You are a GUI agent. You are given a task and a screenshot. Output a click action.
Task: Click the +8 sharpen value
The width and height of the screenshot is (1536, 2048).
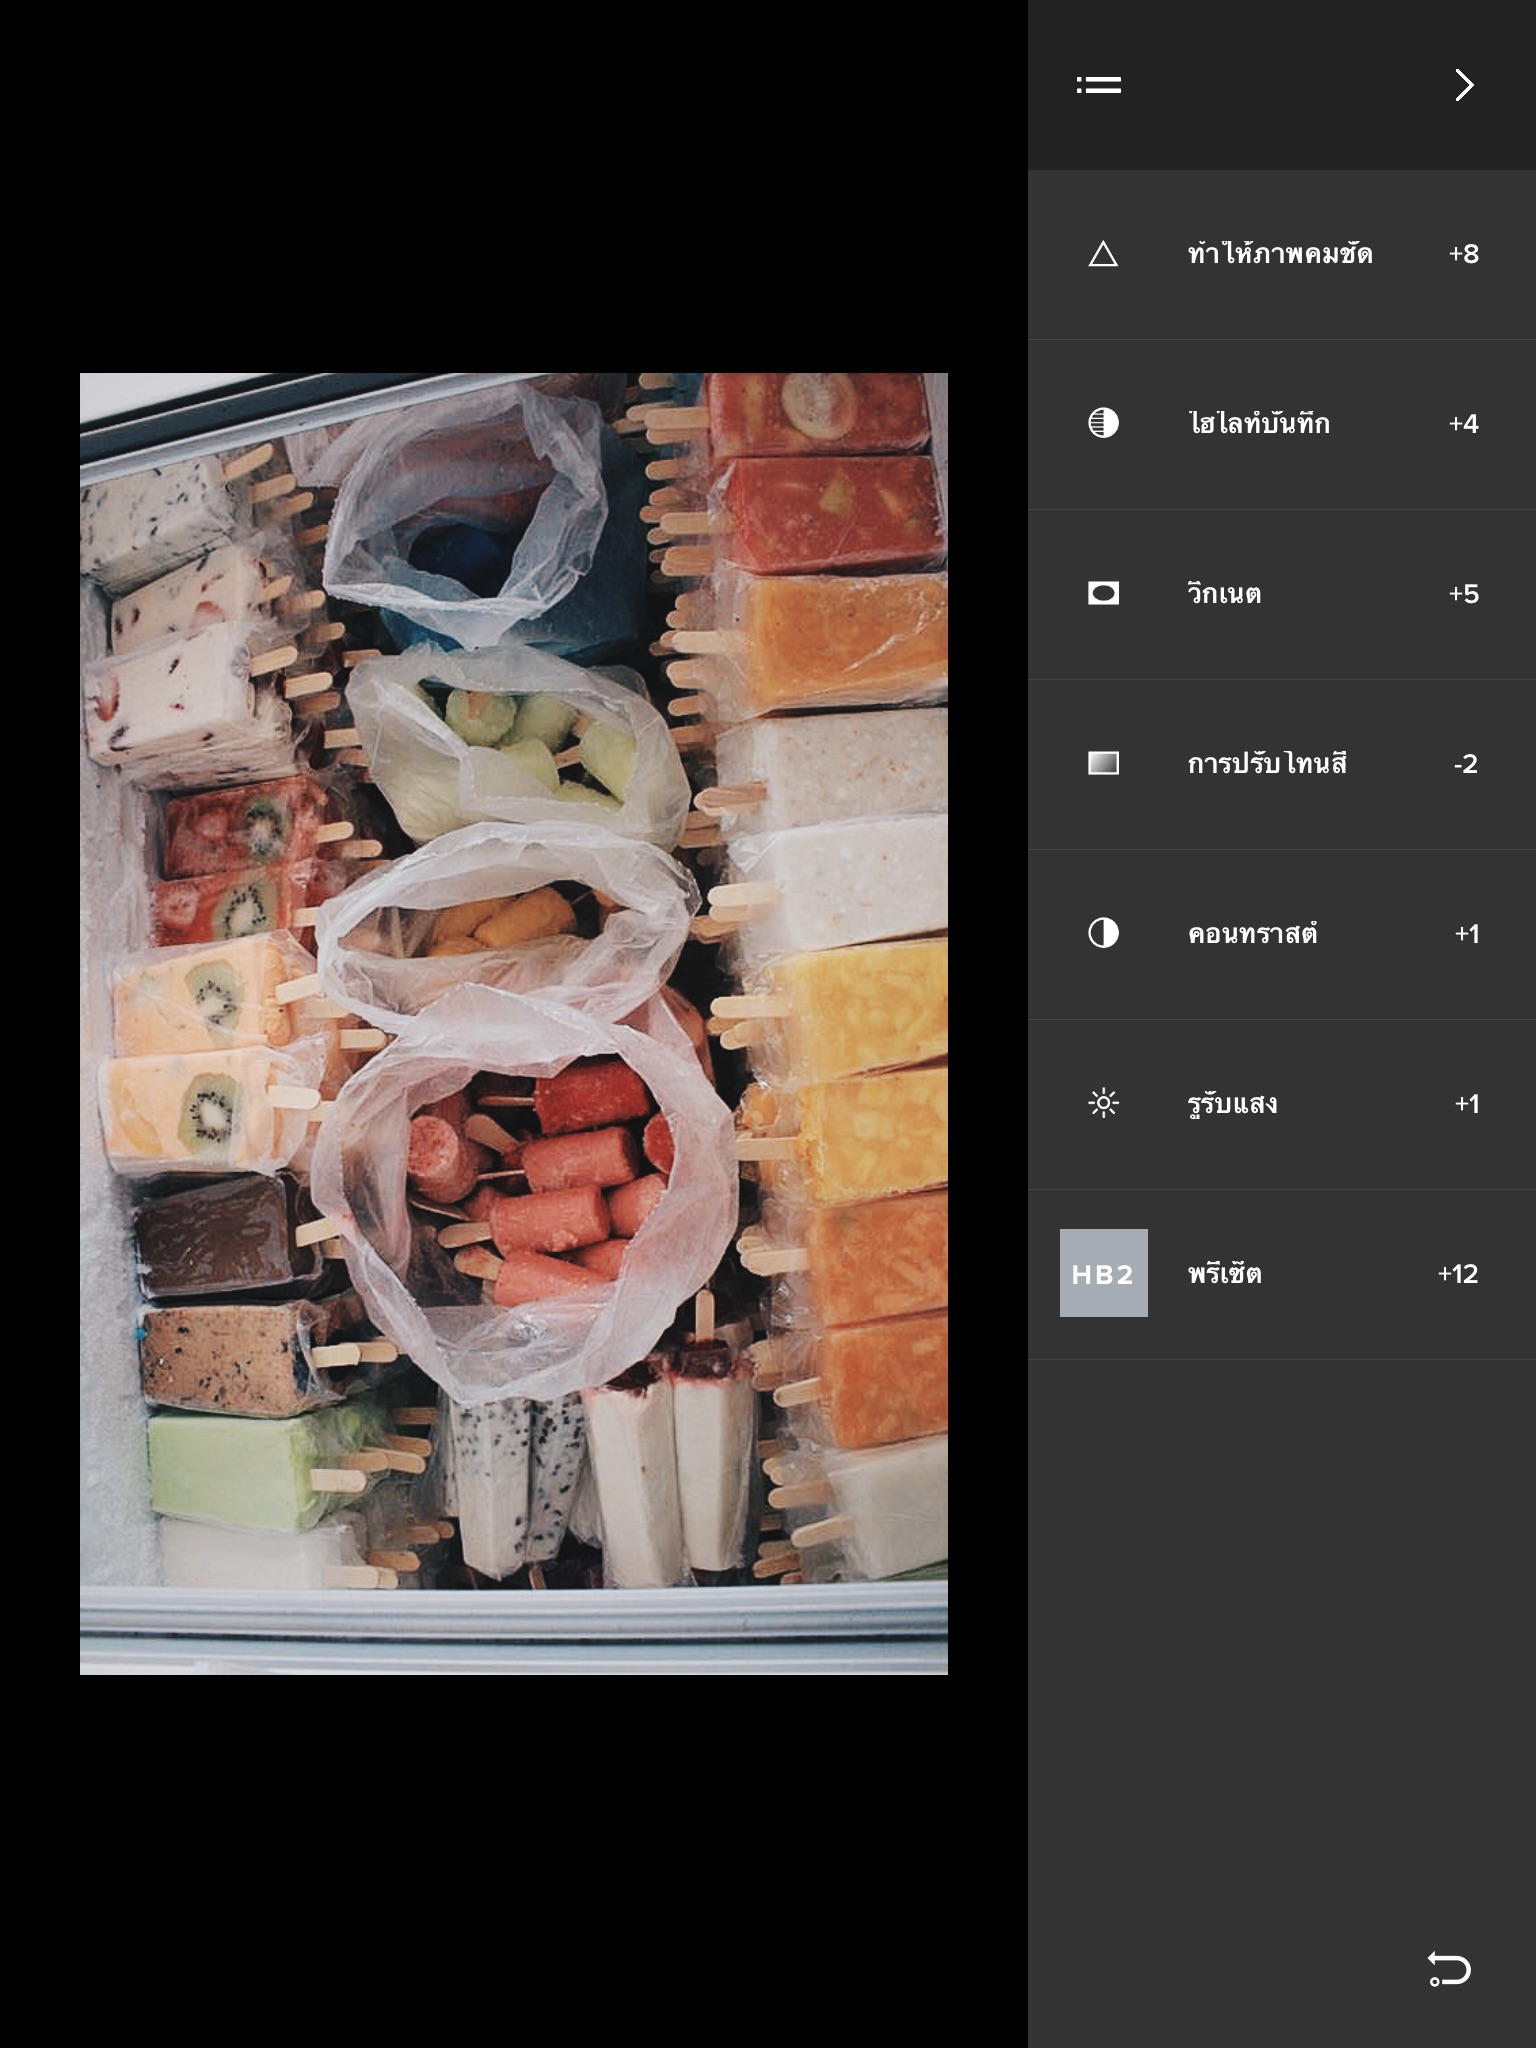pyautogui.click(x=1463, y=254)
